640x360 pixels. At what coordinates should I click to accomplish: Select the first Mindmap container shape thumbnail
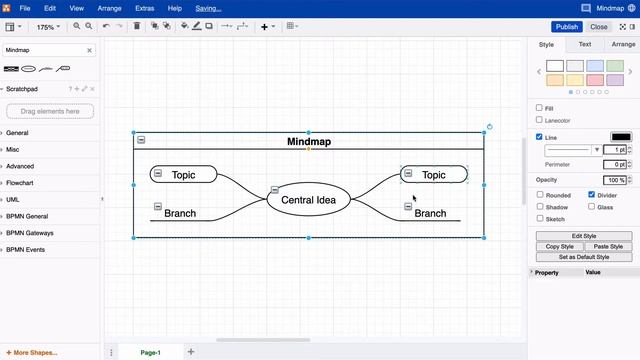tap(11, 69)
